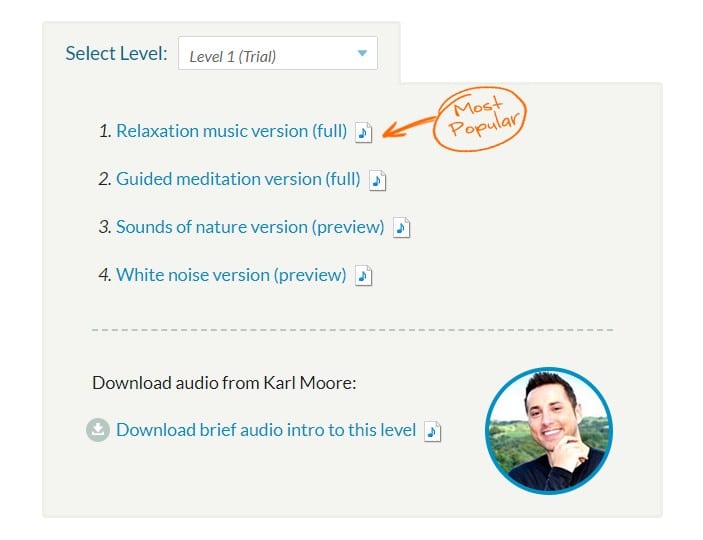Click the Level 1 (Trial) text in combo box
703x540 pixels.
[232, 57]
